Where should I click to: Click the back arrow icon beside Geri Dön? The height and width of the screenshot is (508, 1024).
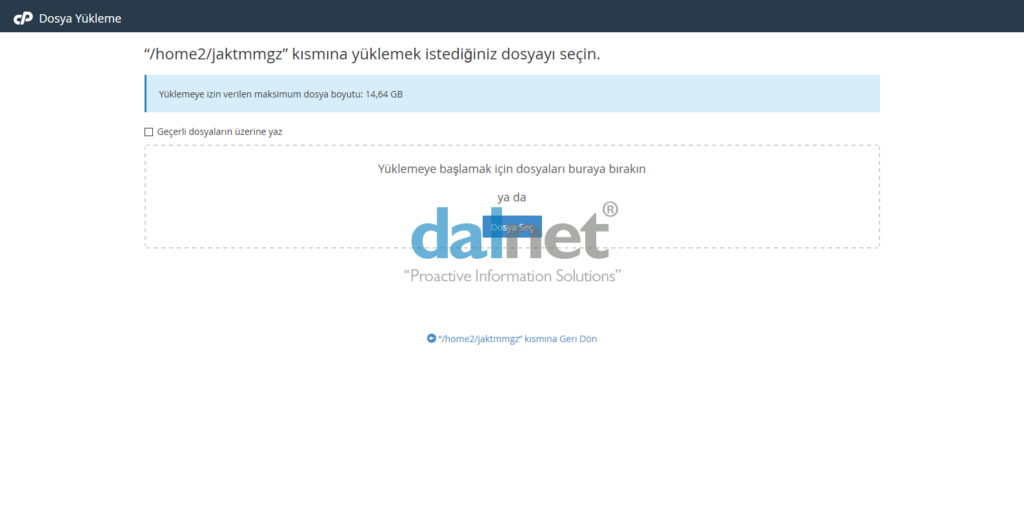pos(431,338)
